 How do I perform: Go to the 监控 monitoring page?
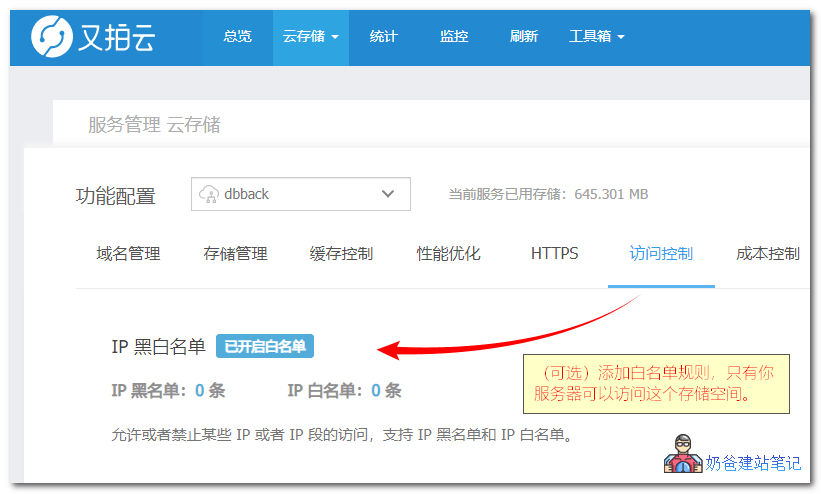tap(453, 36)
